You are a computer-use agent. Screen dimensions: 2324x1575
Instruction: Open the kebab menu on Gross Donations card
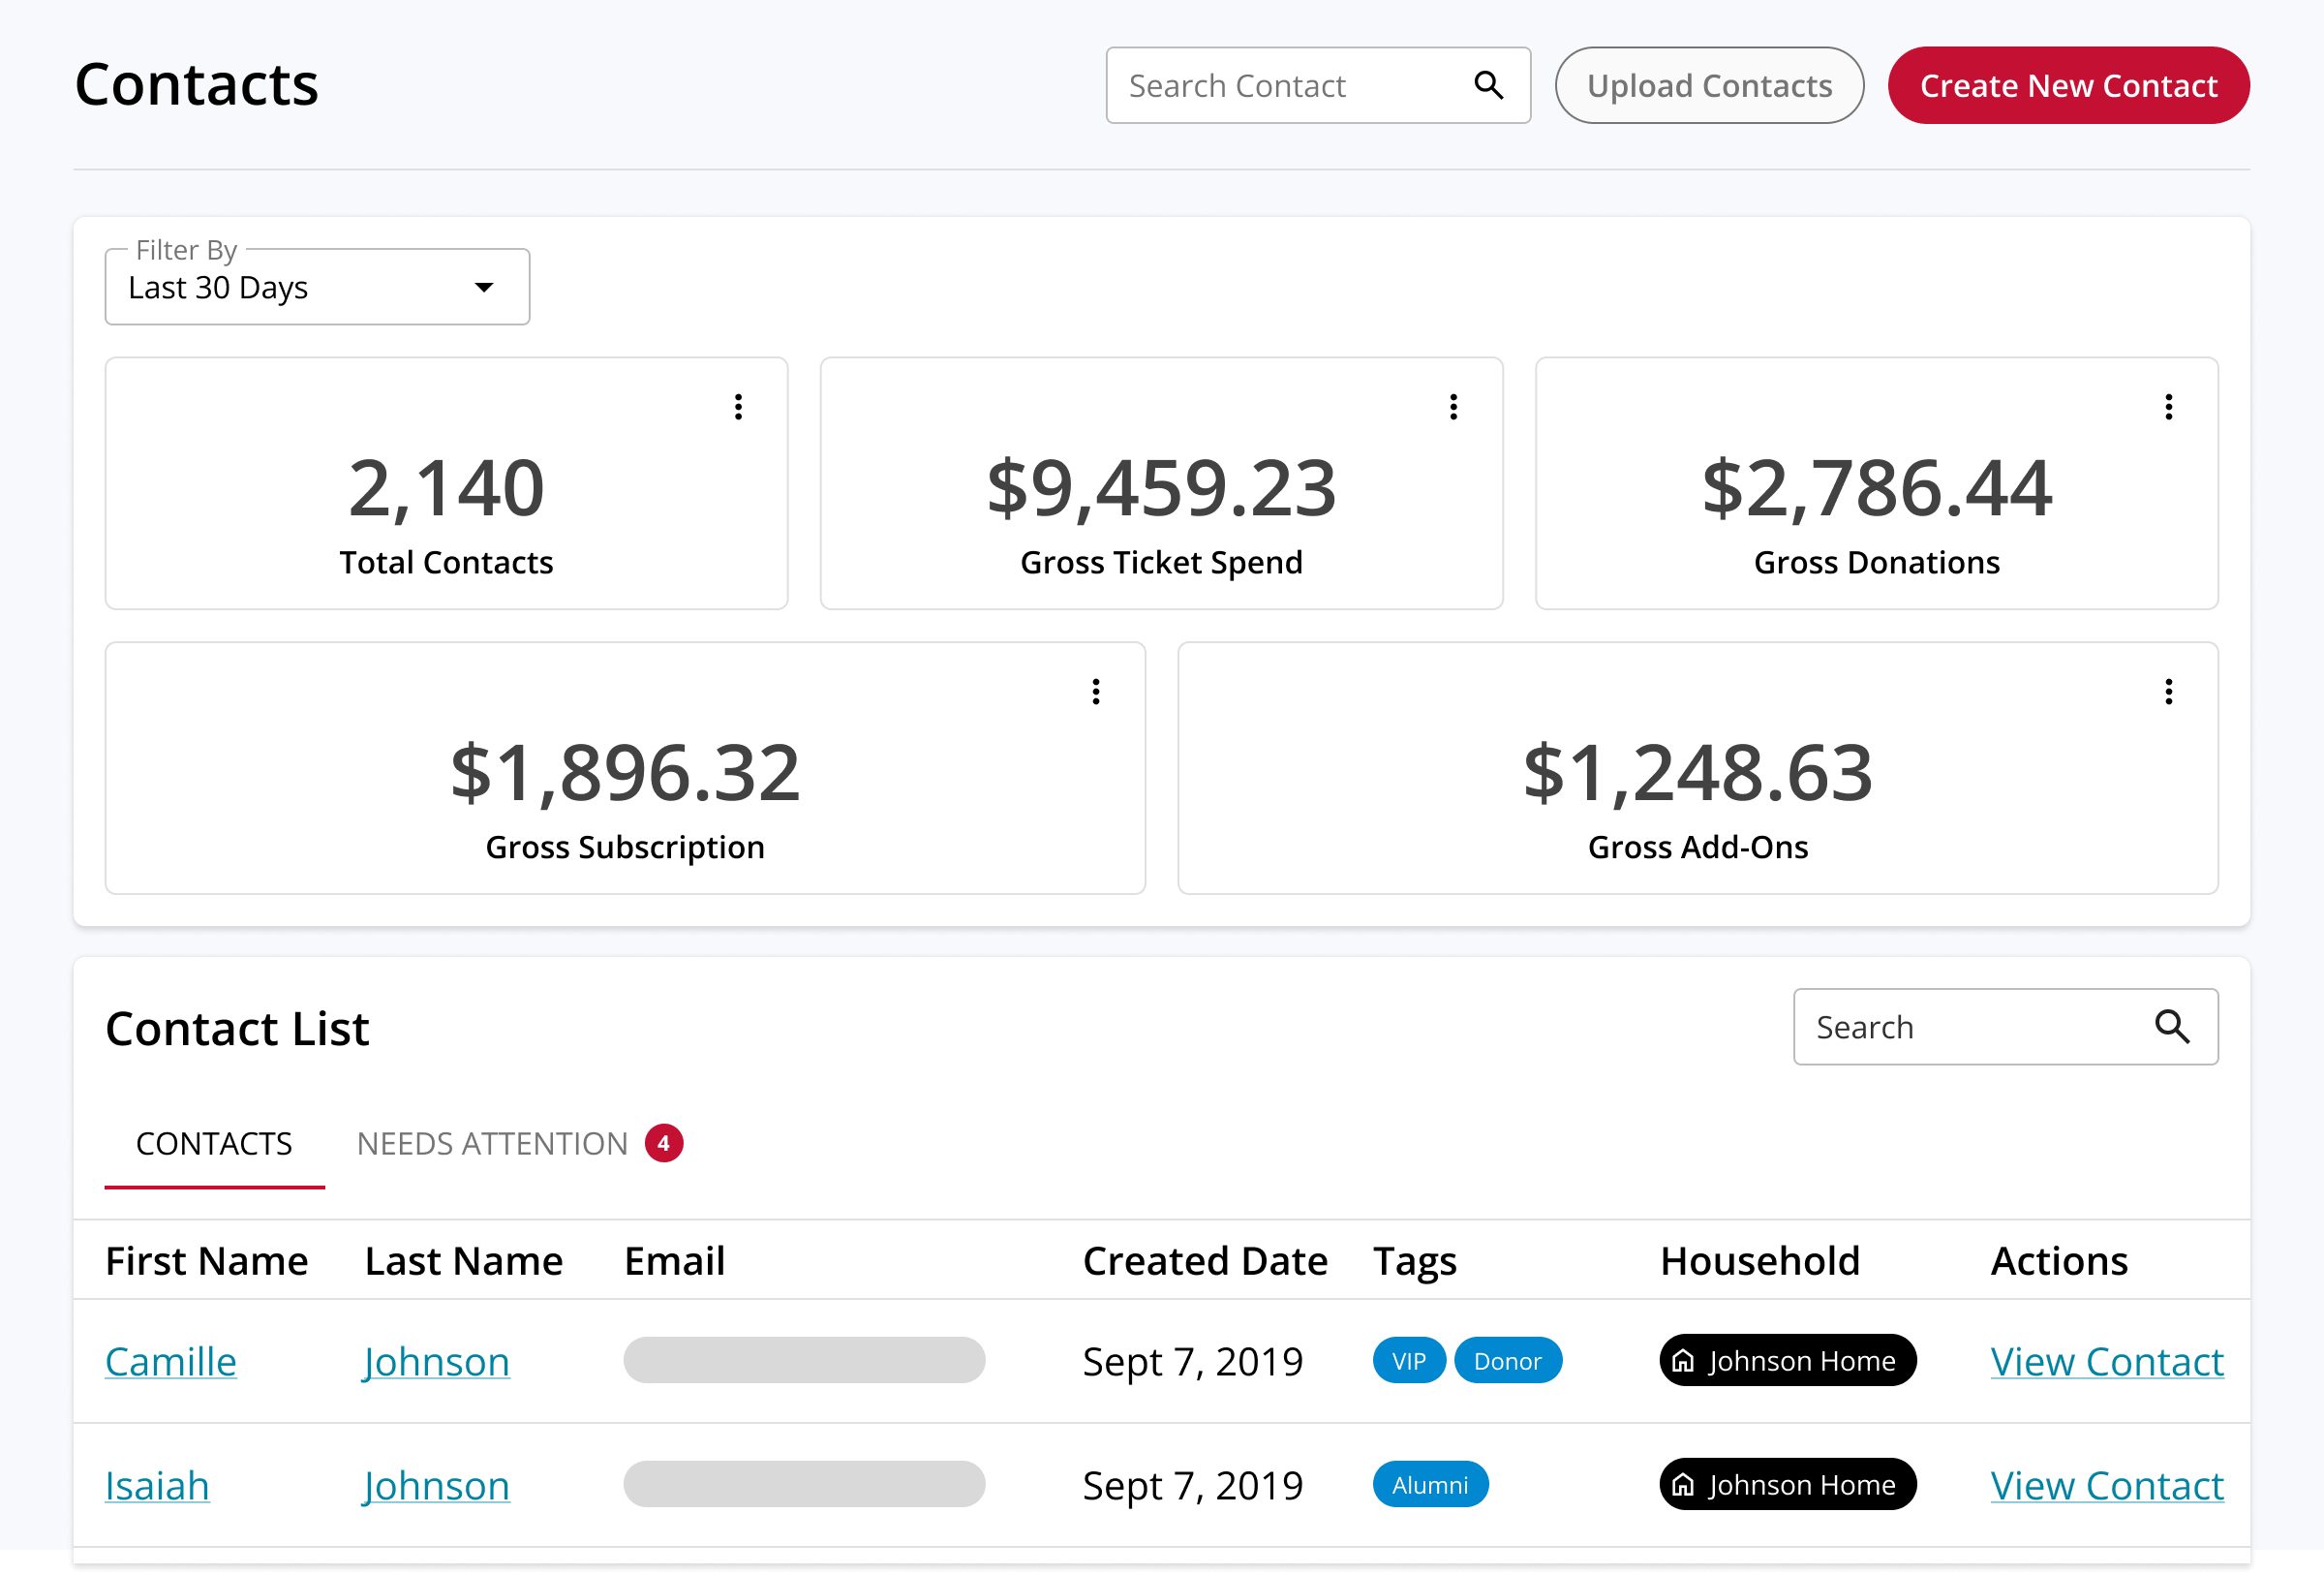[x=2168, y=407]
